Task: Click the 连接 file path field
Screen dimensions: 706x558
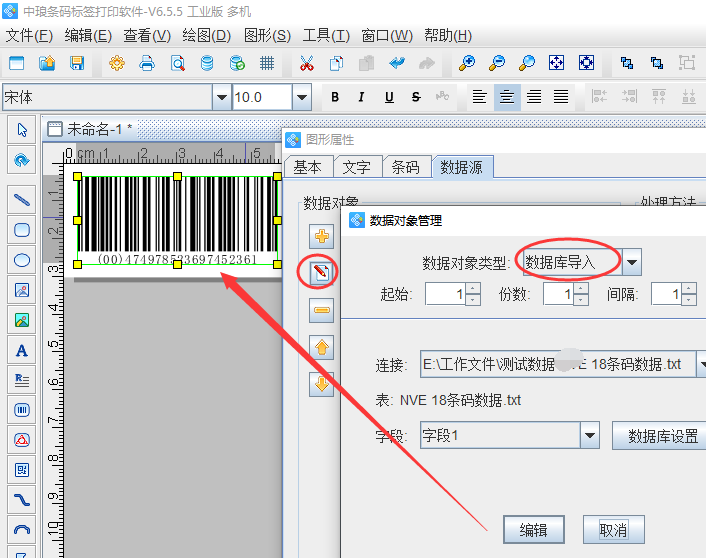Action: click(x=558, y=364)
